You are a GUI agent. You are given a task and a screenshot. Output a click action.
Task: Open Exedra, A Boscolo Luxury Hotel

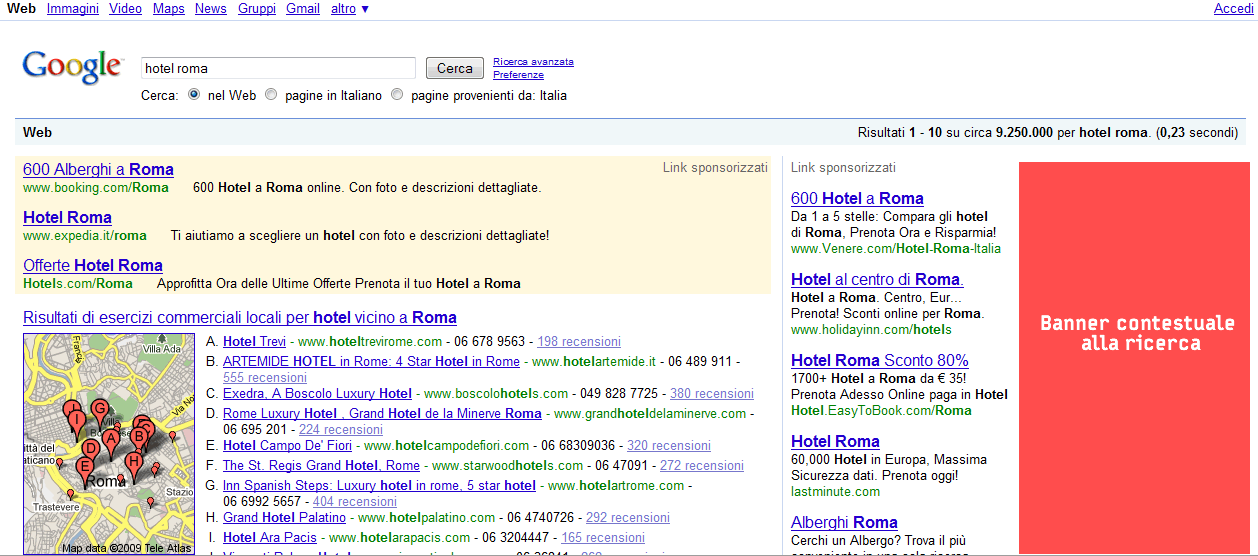coord(317,394)
